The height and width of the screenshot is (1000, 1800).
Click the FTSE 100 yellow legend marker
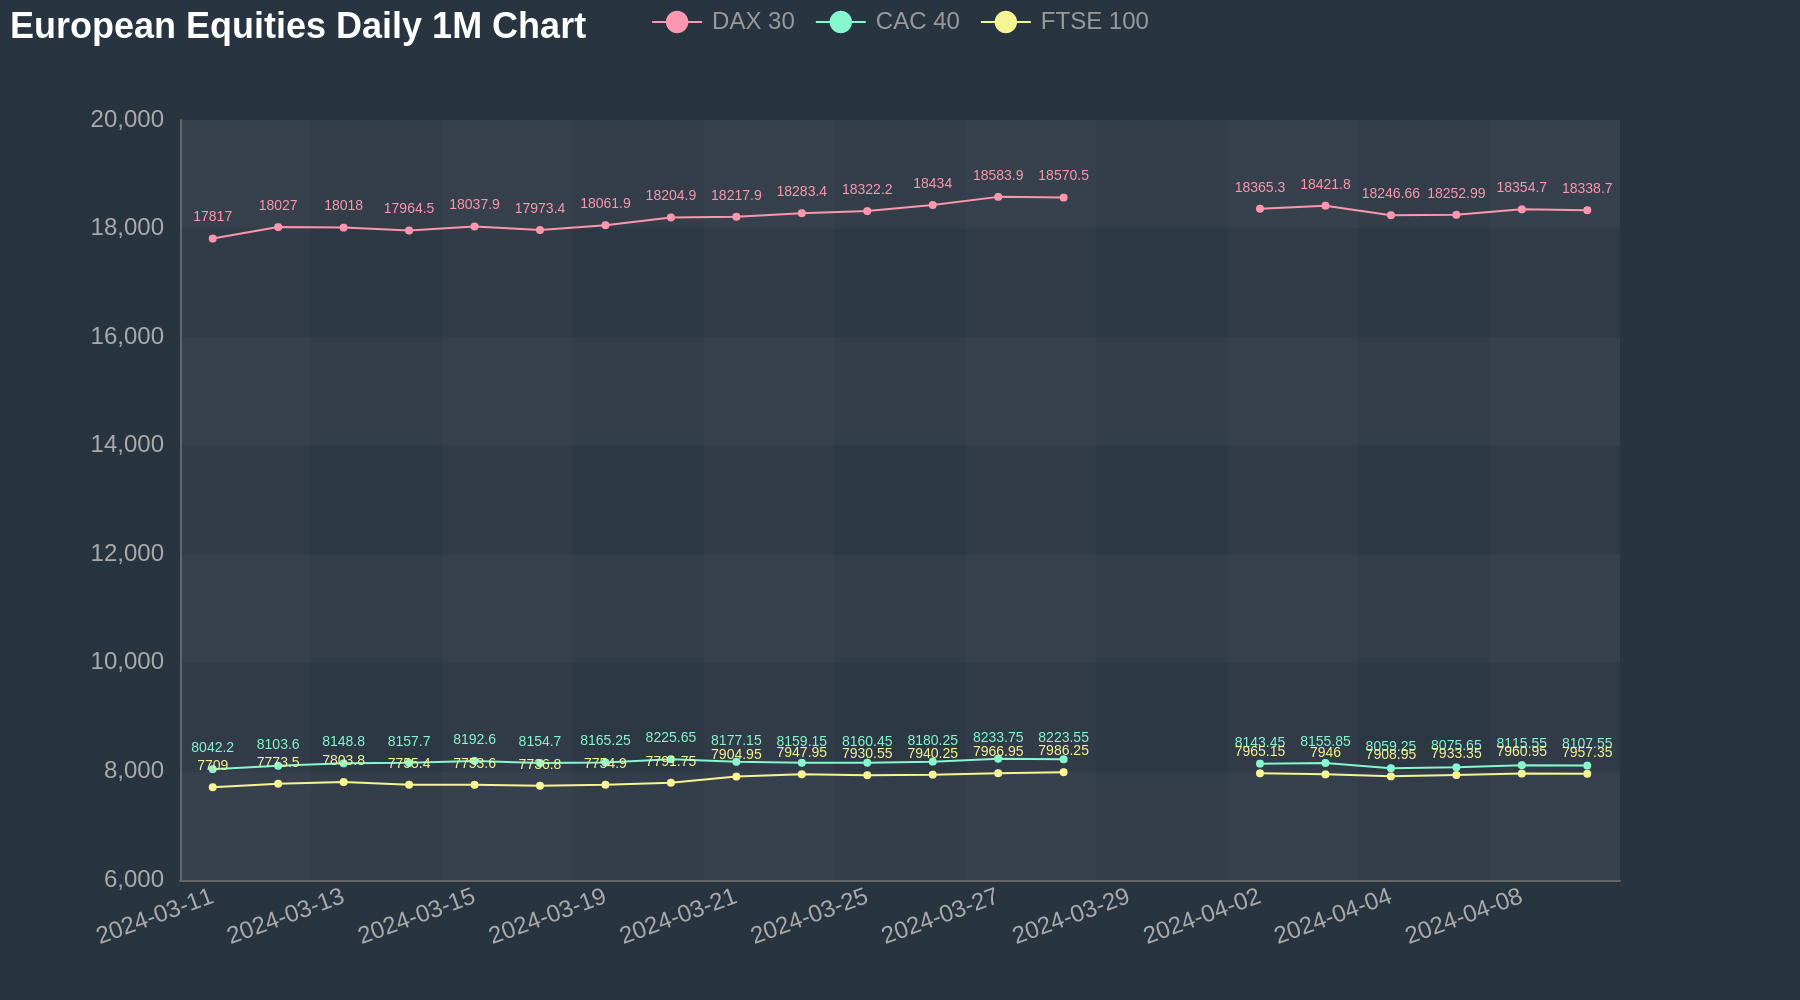coord(1006,22)
